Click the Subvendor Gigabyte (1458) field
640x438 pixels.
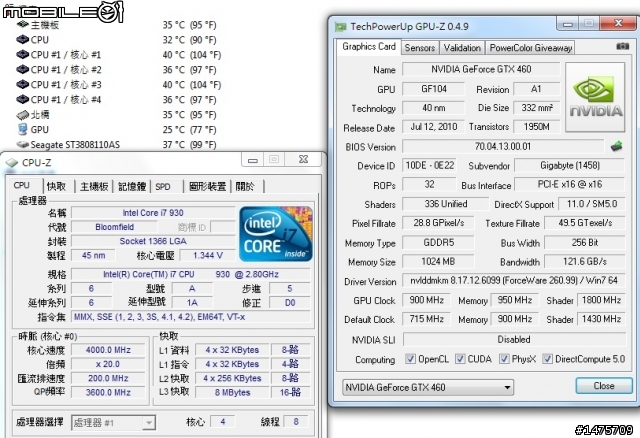tap(570, 165)
